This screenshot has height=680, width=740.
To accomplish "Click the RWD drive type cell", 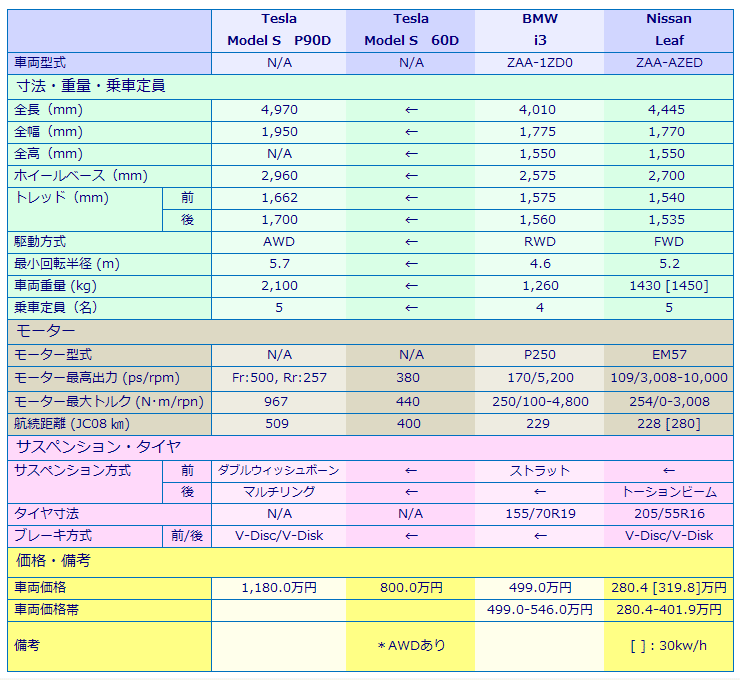I will click(539, 242).
